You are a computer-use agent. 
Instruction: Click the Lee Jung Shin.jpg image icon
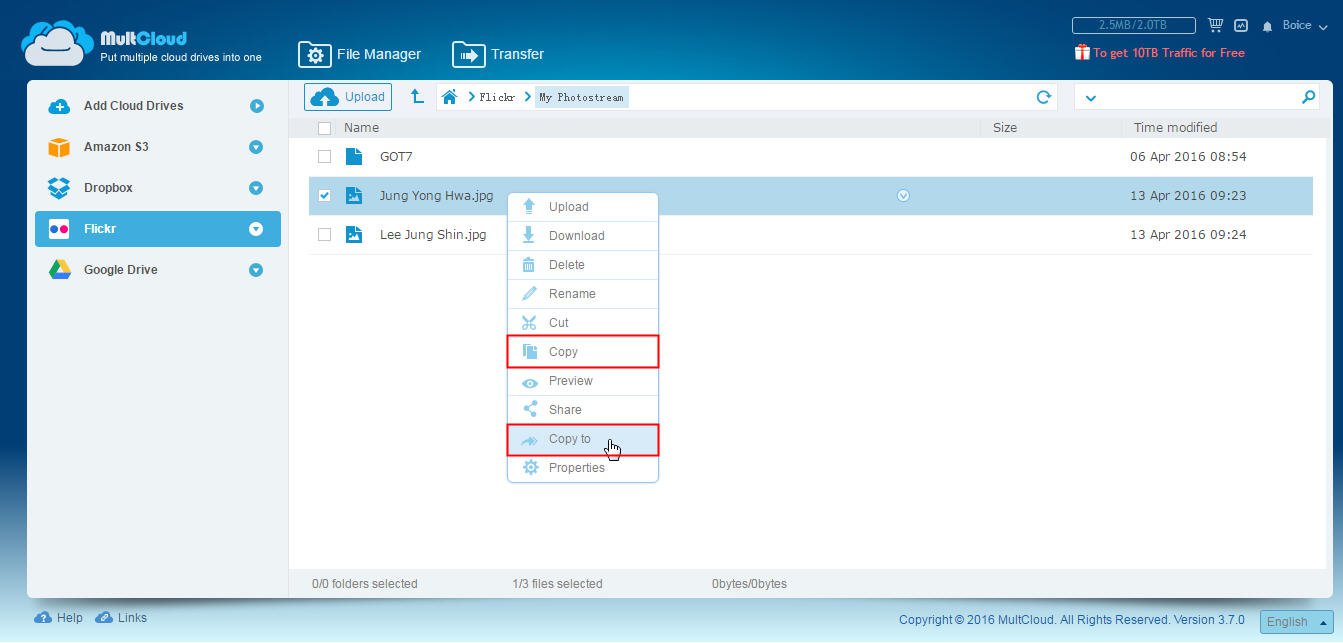click(x=353, y=235)
